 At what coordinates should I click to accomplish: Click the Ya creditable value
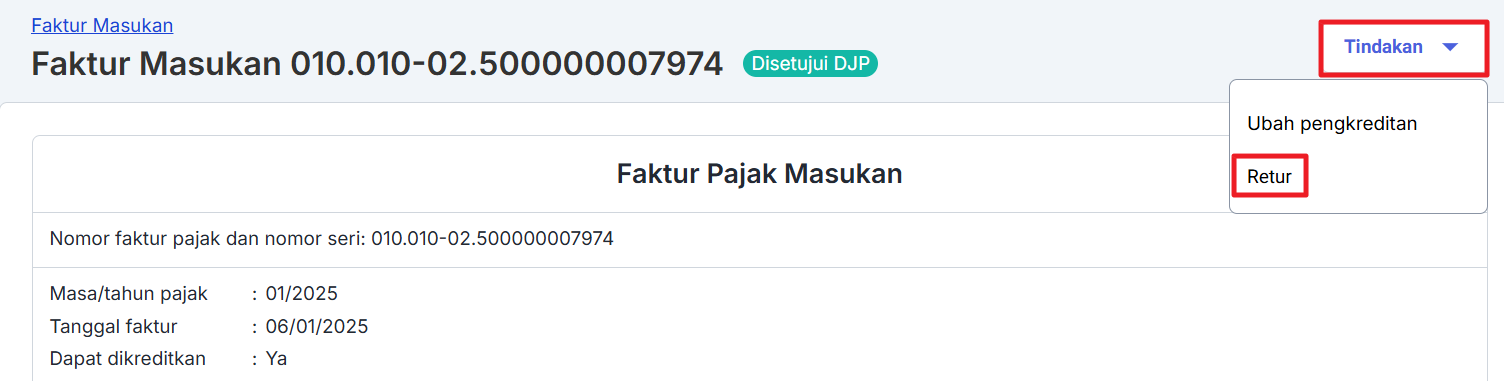(276, 358)
